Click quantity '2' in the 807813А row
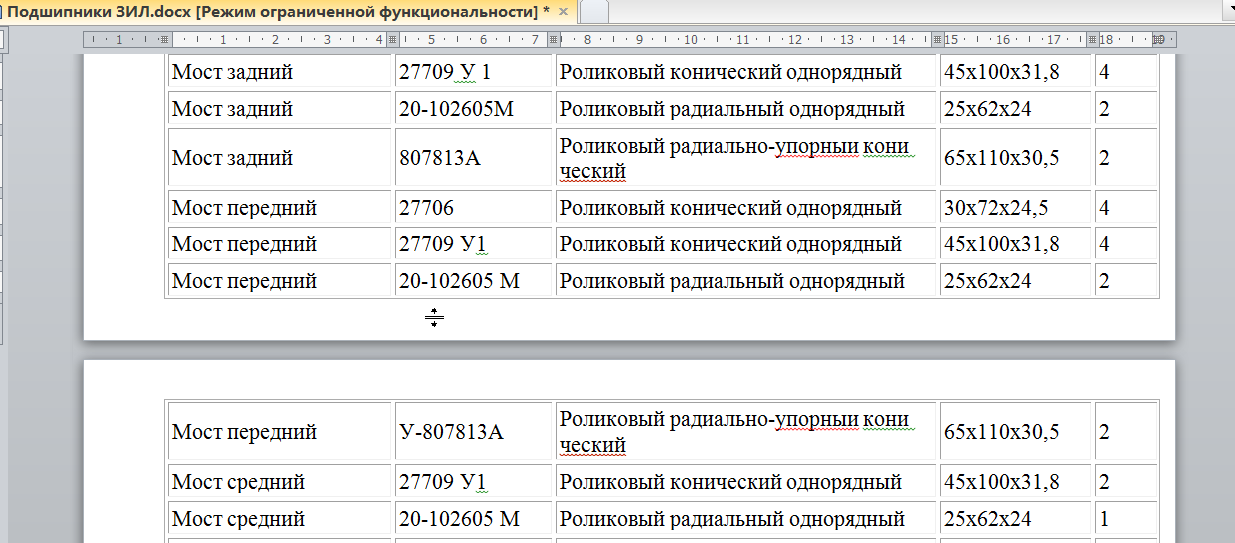Screen dimensions: 1235x543 click(1104, 158)
